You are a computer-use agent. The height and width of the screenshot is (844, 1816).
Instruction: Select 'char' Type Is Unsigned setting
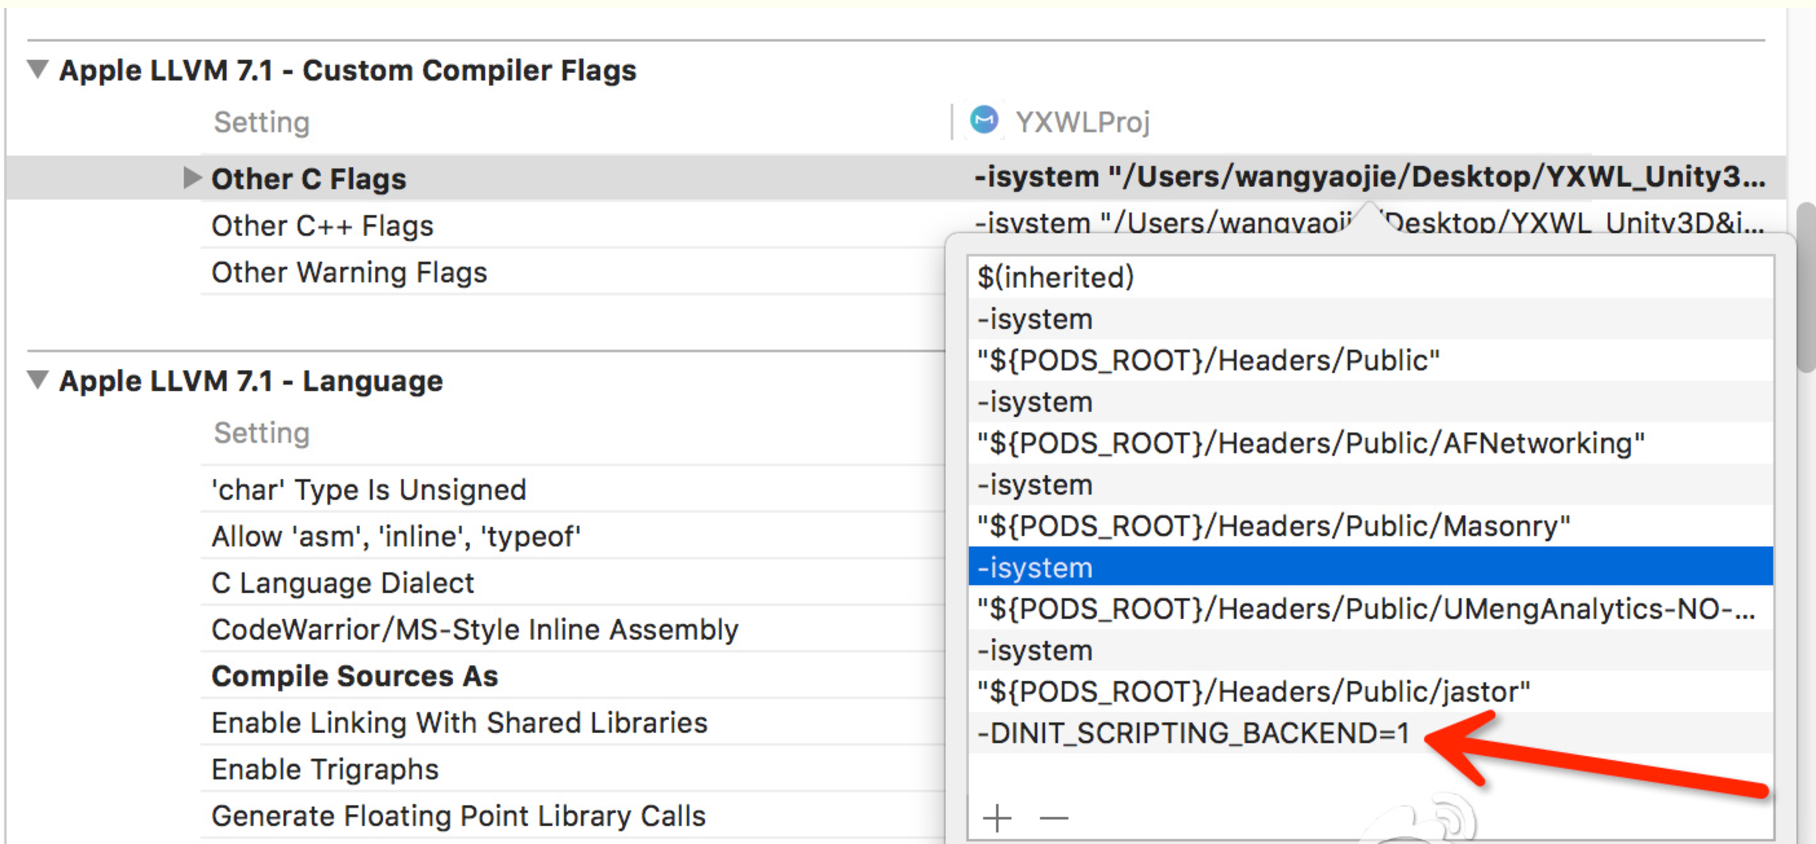coord(576,490)
